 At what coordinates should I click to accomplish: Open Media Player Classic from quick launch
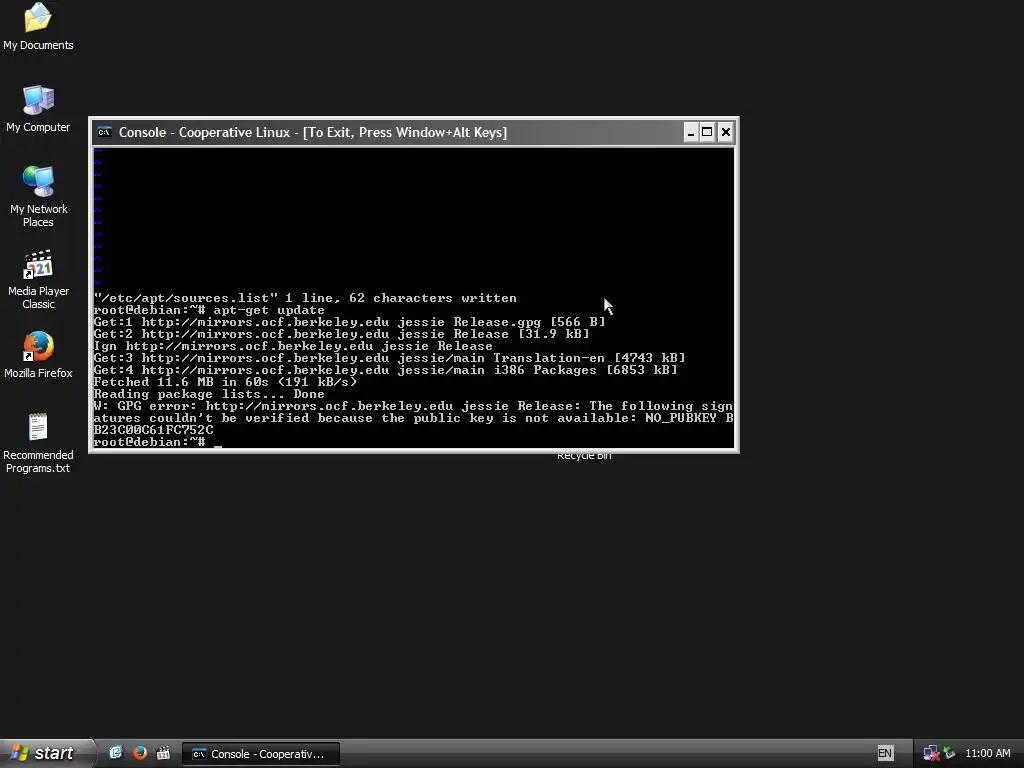(x=163, y=753)
